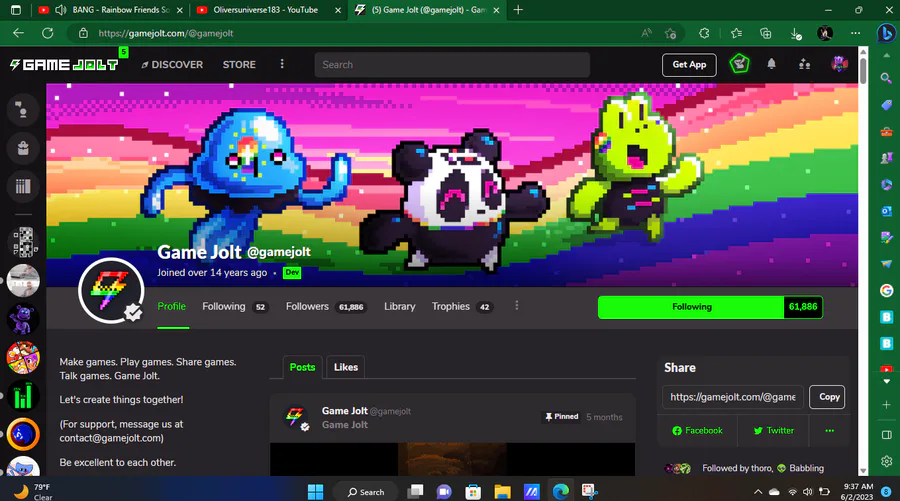The width and height of the screenshot is (900, 501).
Task: Open the top navigation more-options menu
Action: (282, 64)
